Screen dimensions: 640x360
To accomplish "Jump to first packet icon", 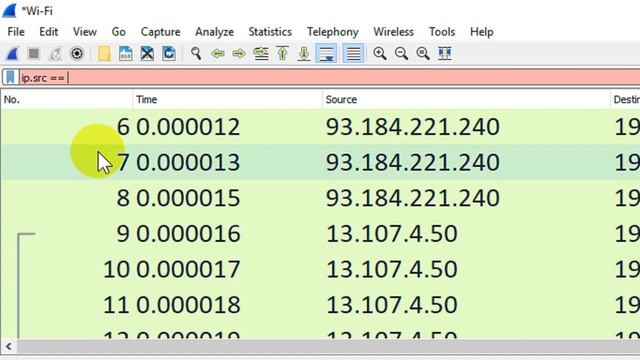I will [282, 53].
